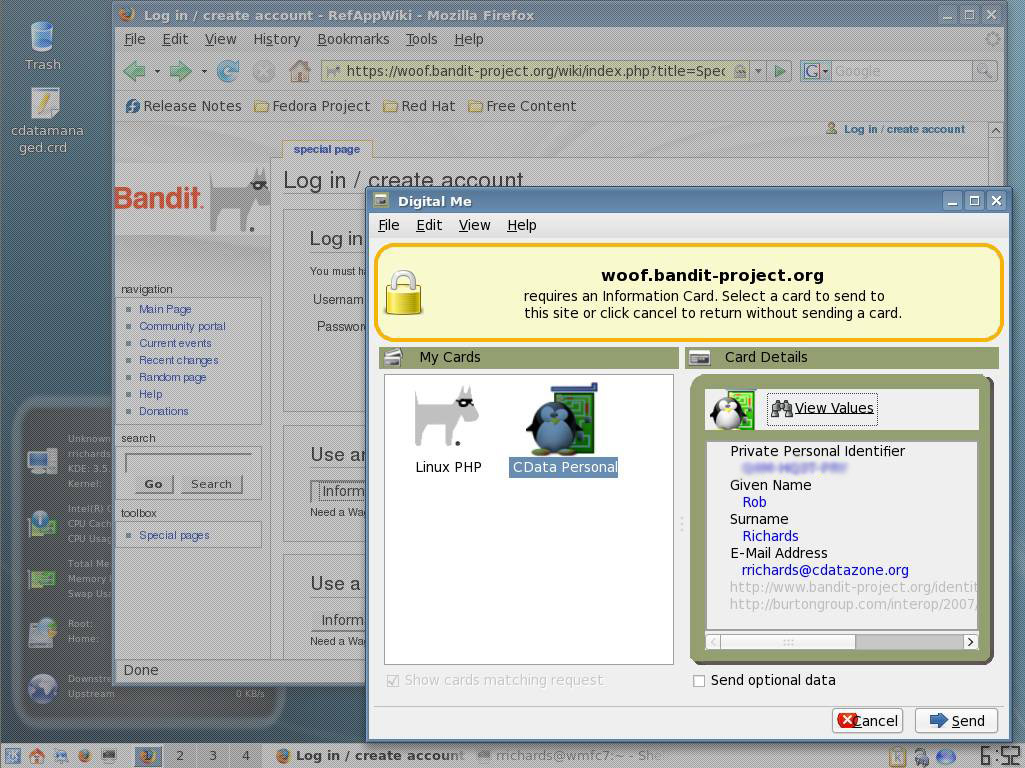Open Digital Me Help menu
The image size is (1025, 768).
(x=521, y=225)
